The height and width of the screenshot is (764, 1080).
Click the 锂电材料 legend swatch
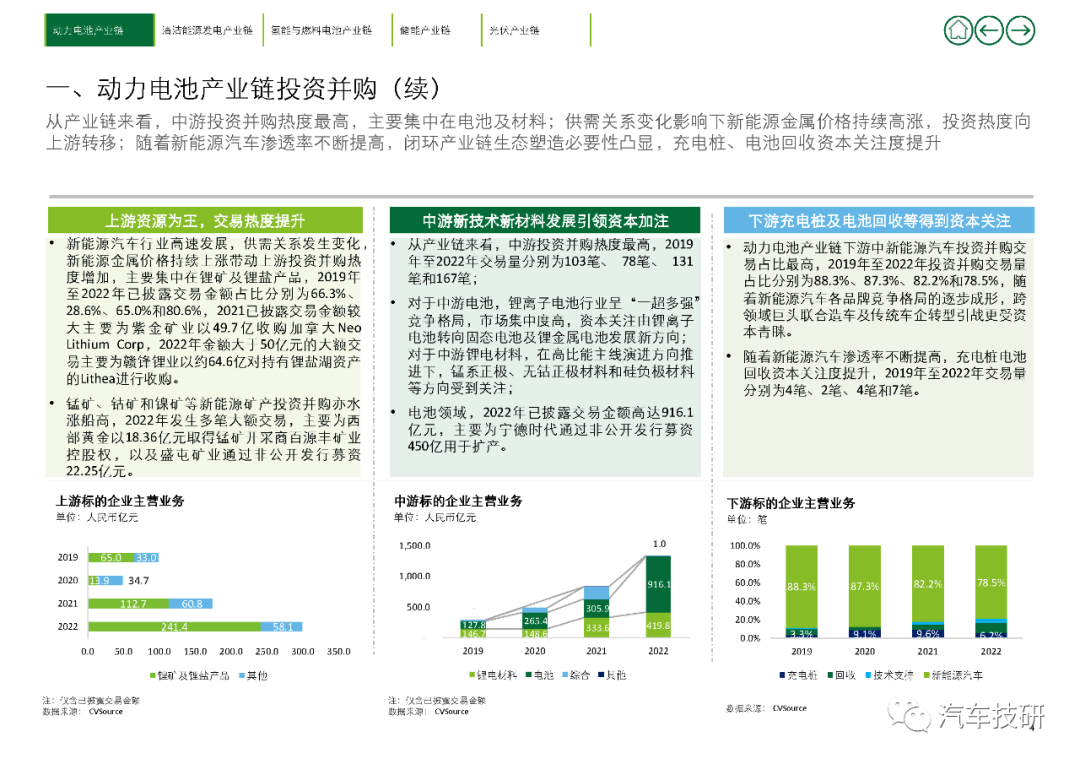click(x=472, y=675)
